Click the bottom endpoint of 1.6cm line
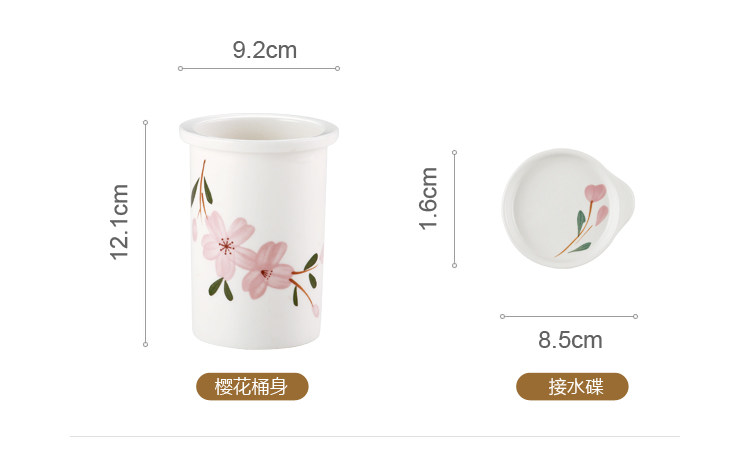This screenshot has height=460, width=750. [x=454, y=265]
